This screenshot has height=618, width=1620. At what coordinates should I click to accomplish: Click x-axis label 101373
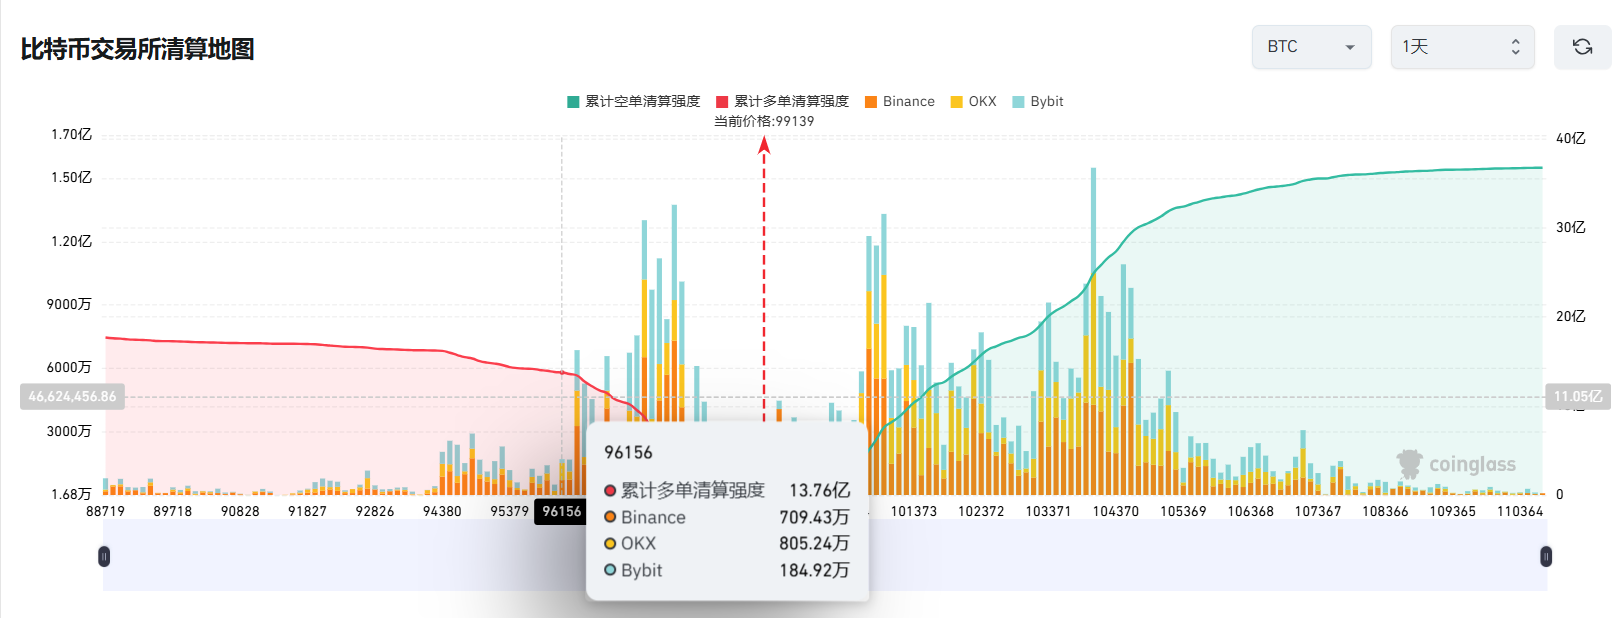tap(914, 511)
